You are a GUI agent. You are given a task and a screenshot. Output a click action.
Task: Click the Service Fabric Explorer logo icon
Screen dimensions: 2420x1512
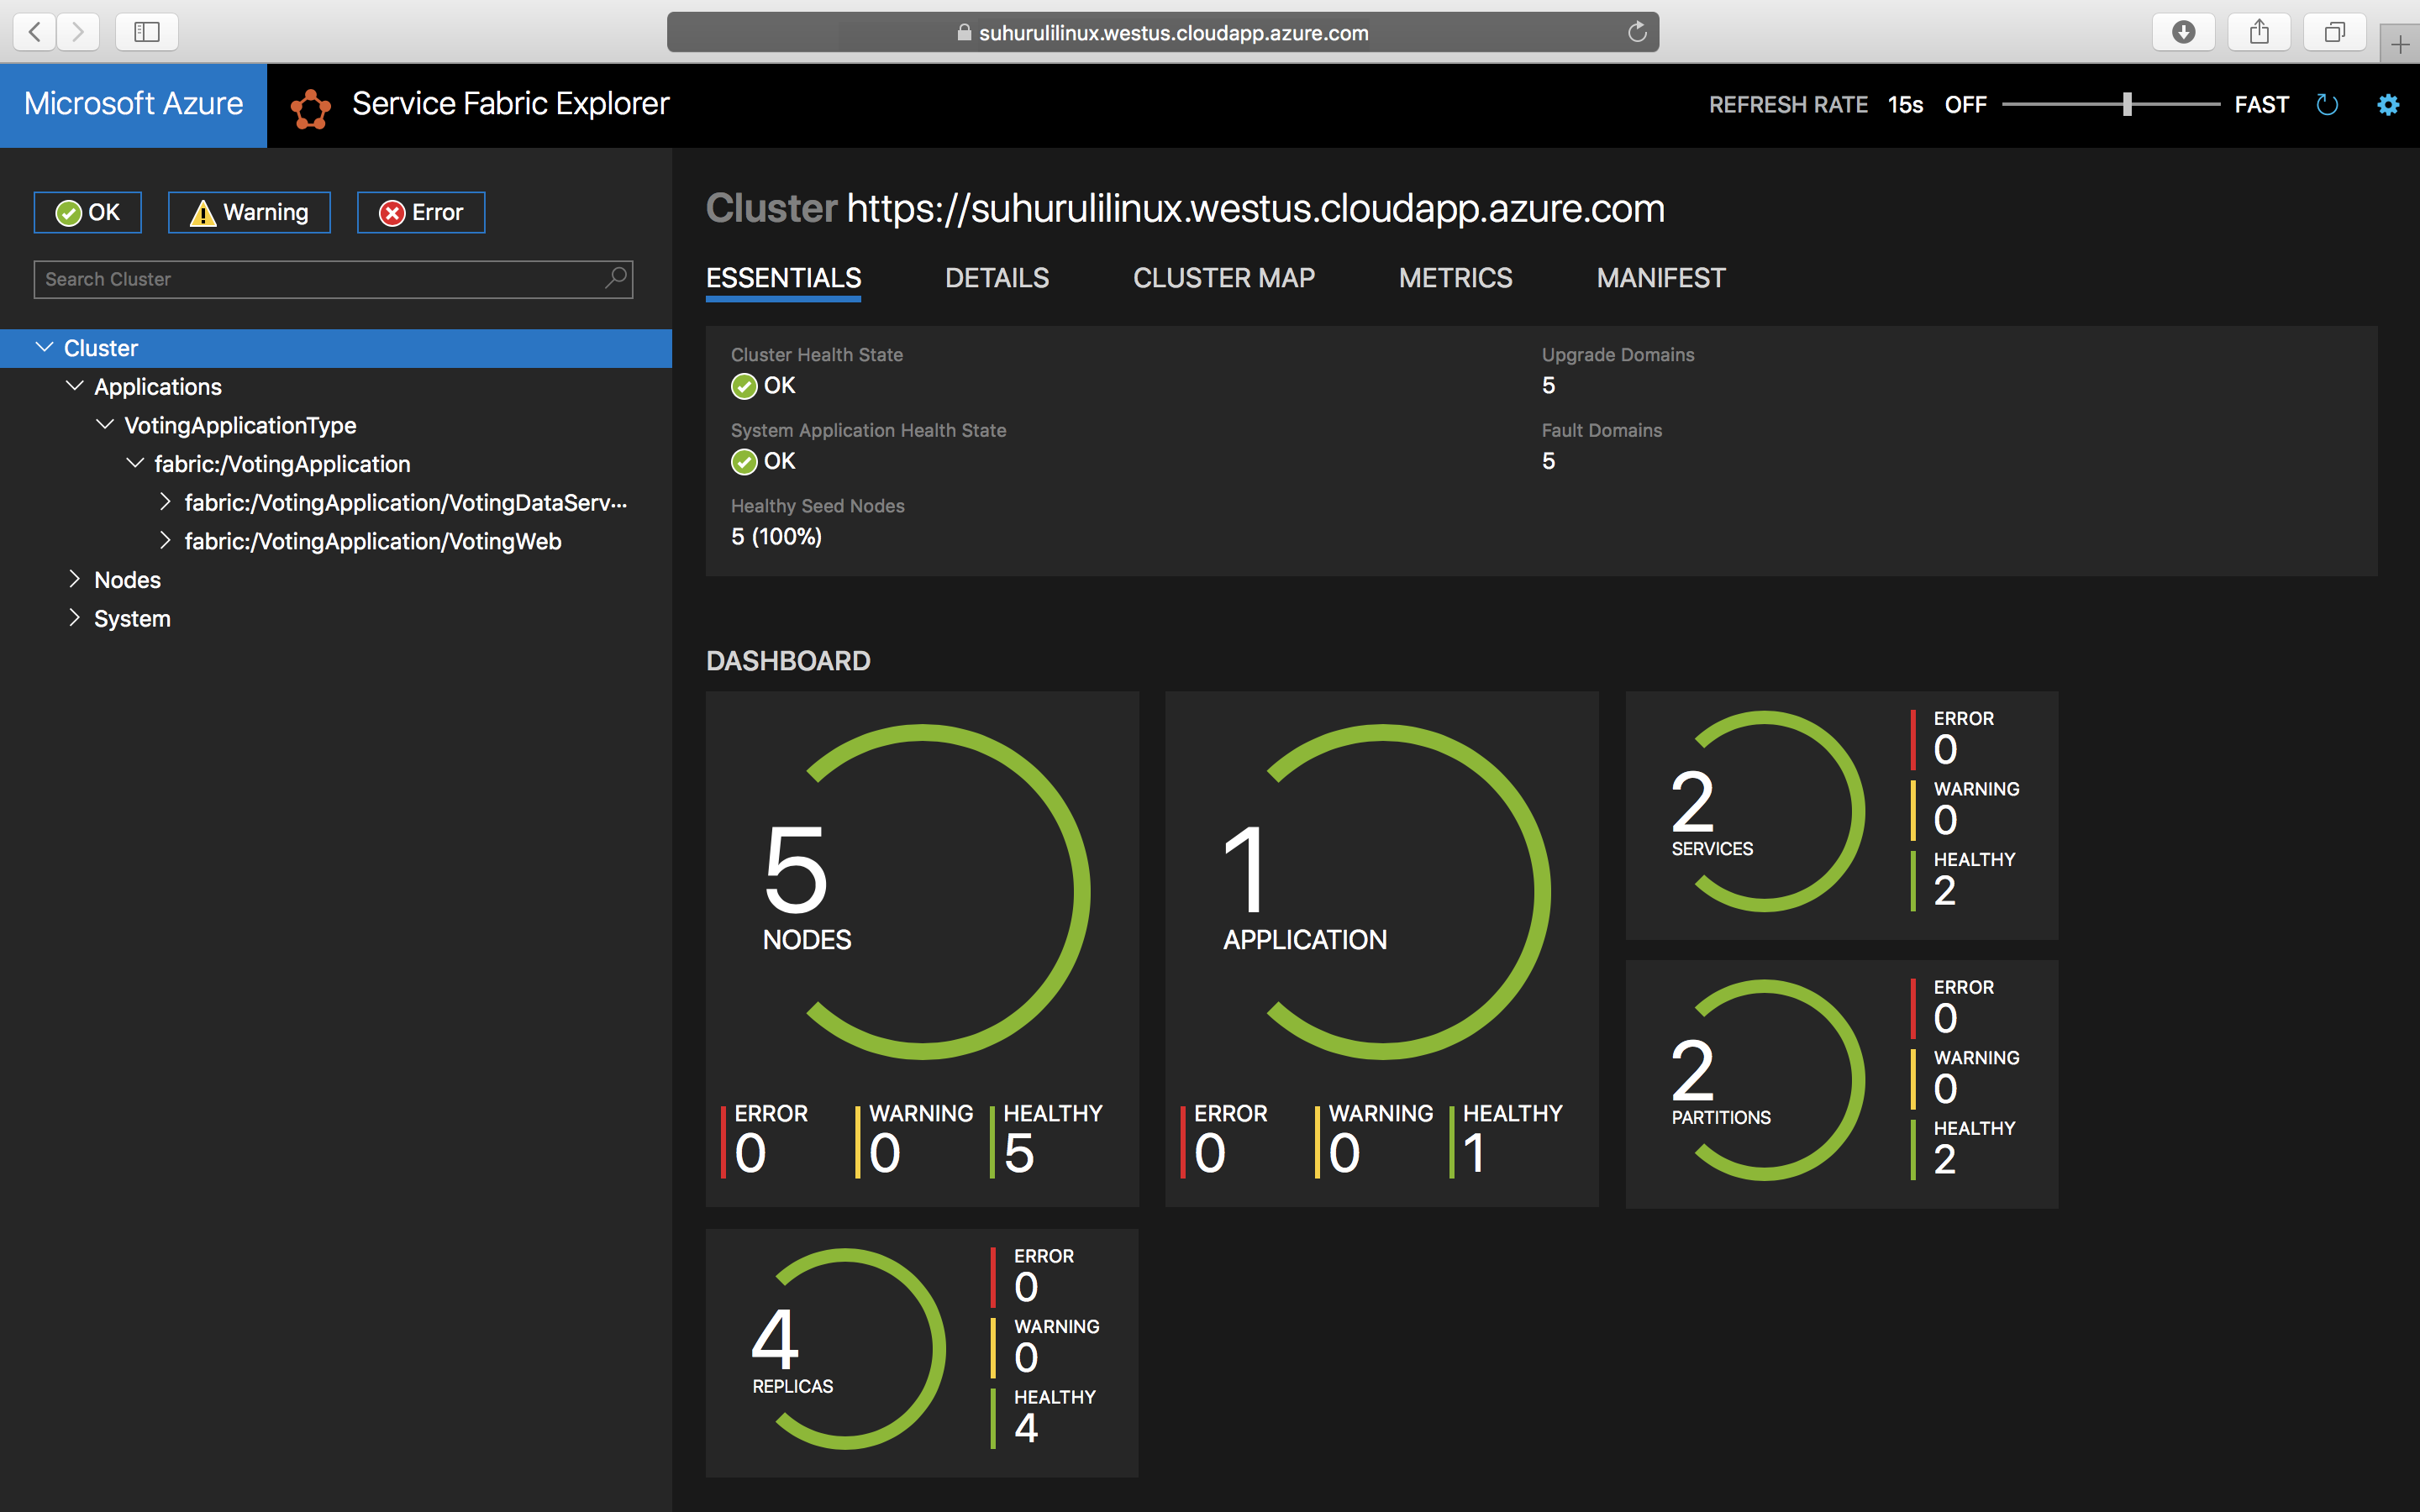[308, 102]
